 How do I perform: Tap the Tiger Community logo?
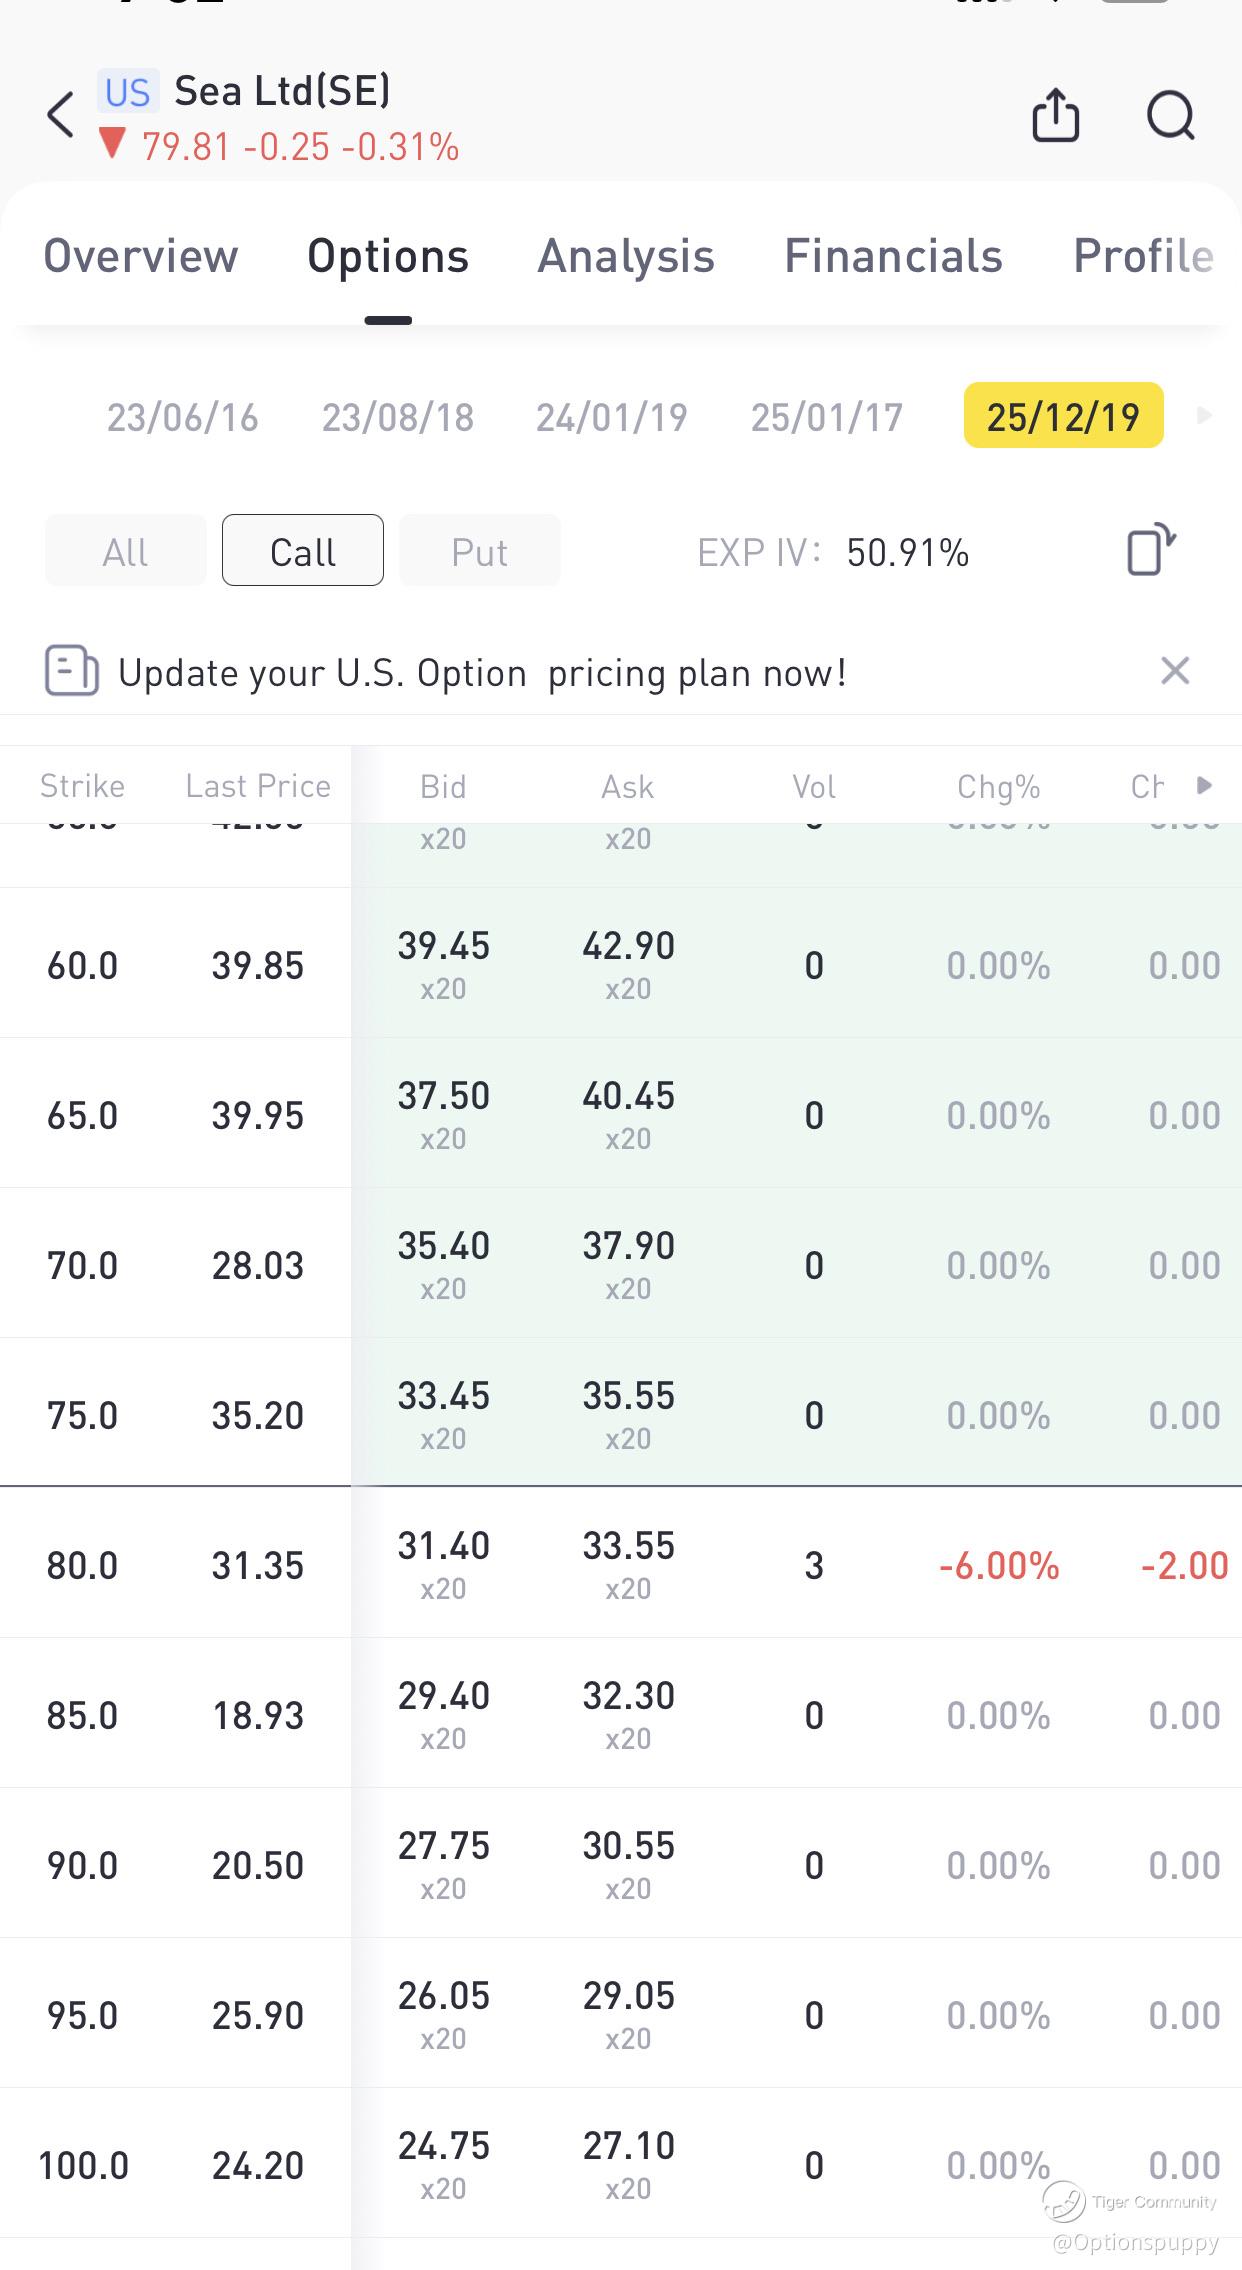tap(1063, 2200)
